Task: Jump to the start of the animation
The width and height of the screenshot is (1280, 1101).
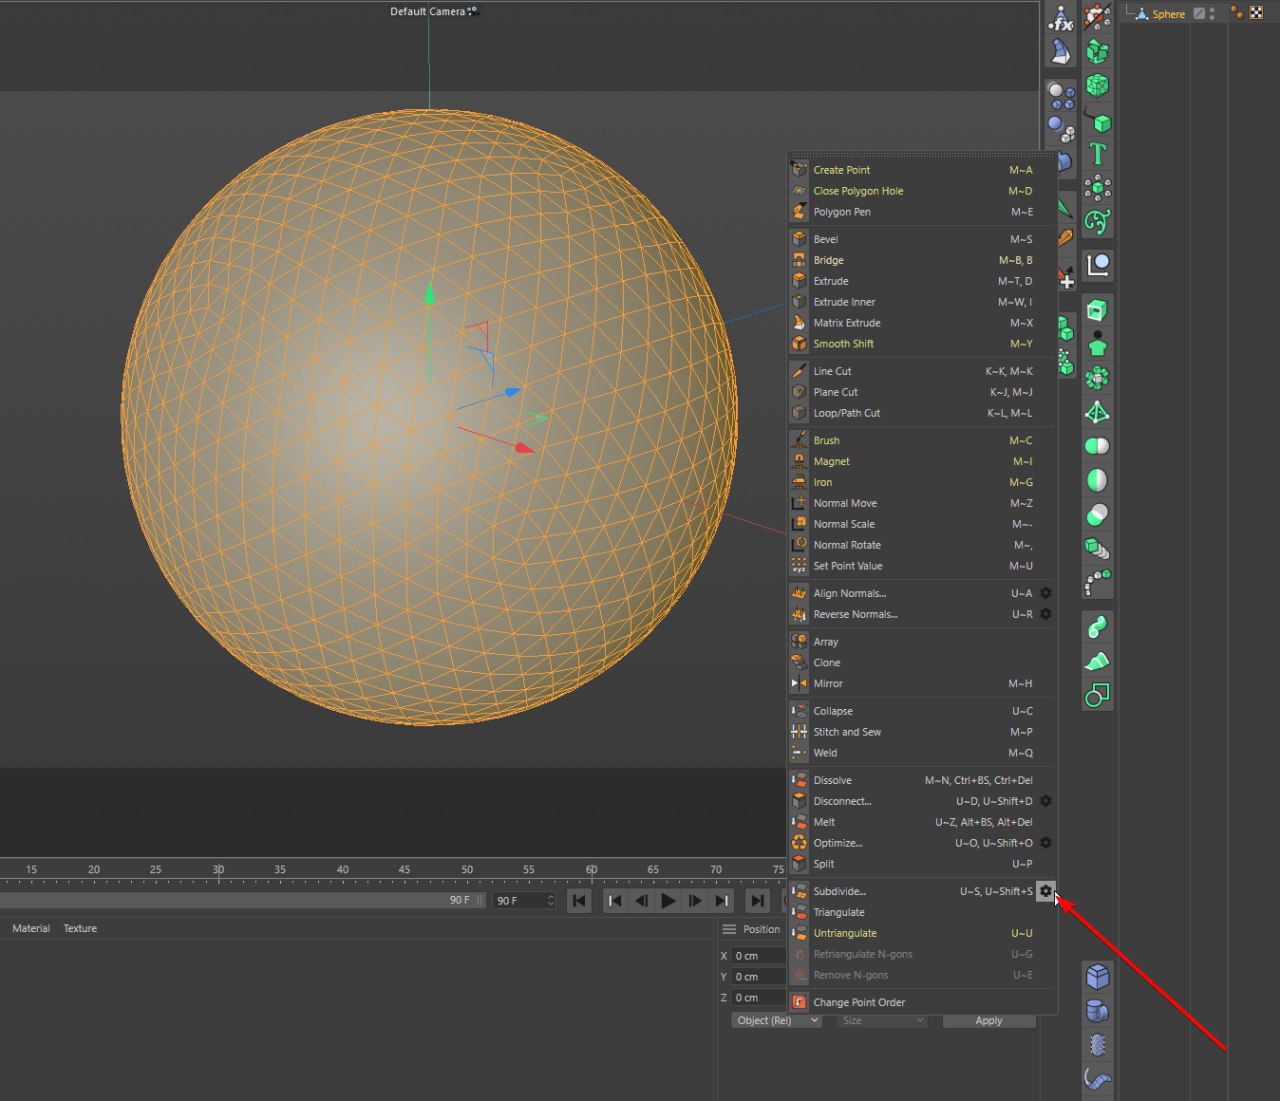Action: click(x=579, y=901)
